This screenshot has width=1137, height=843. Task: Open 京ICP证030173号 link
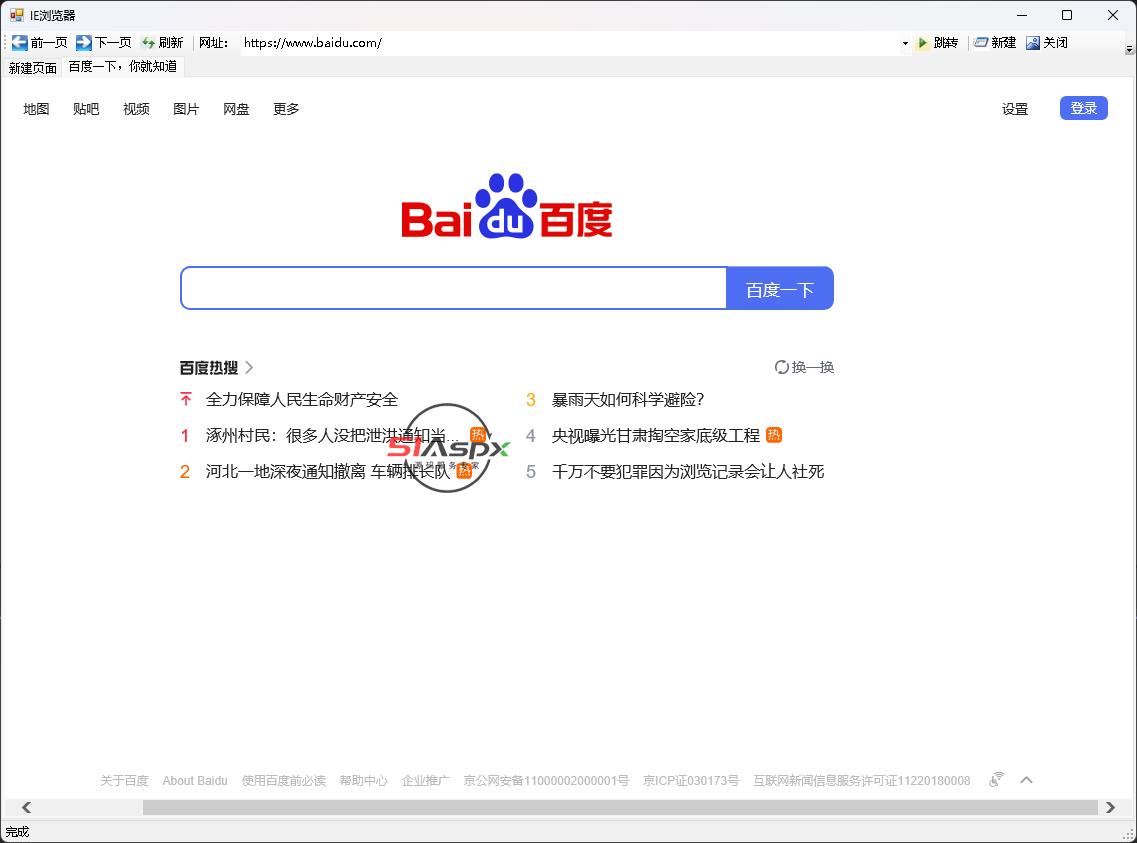tap(691, 781)
